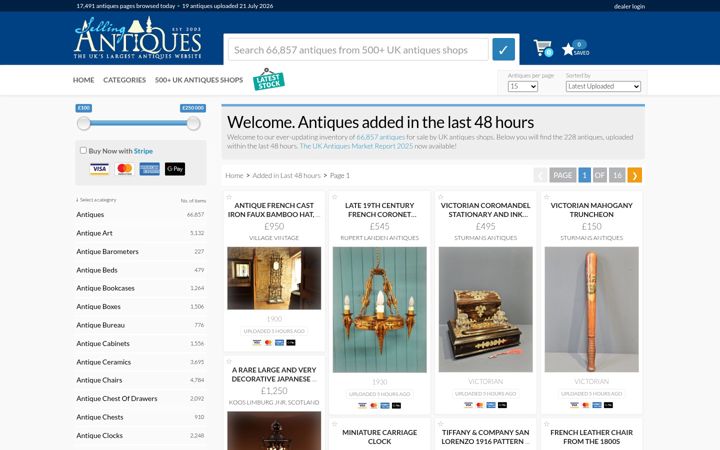Open 500+ UK ANTIQUES SHOPS menu

point(199,80)
